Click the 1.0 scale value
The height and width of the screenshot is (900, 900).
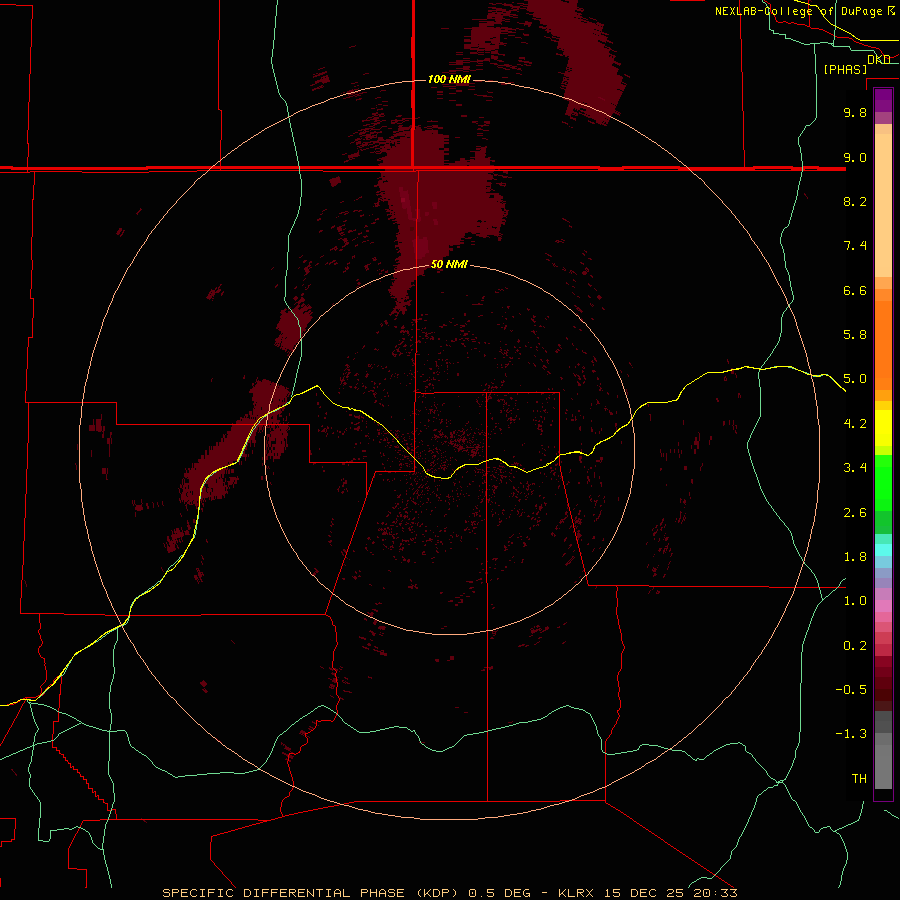tap(855, 601)
